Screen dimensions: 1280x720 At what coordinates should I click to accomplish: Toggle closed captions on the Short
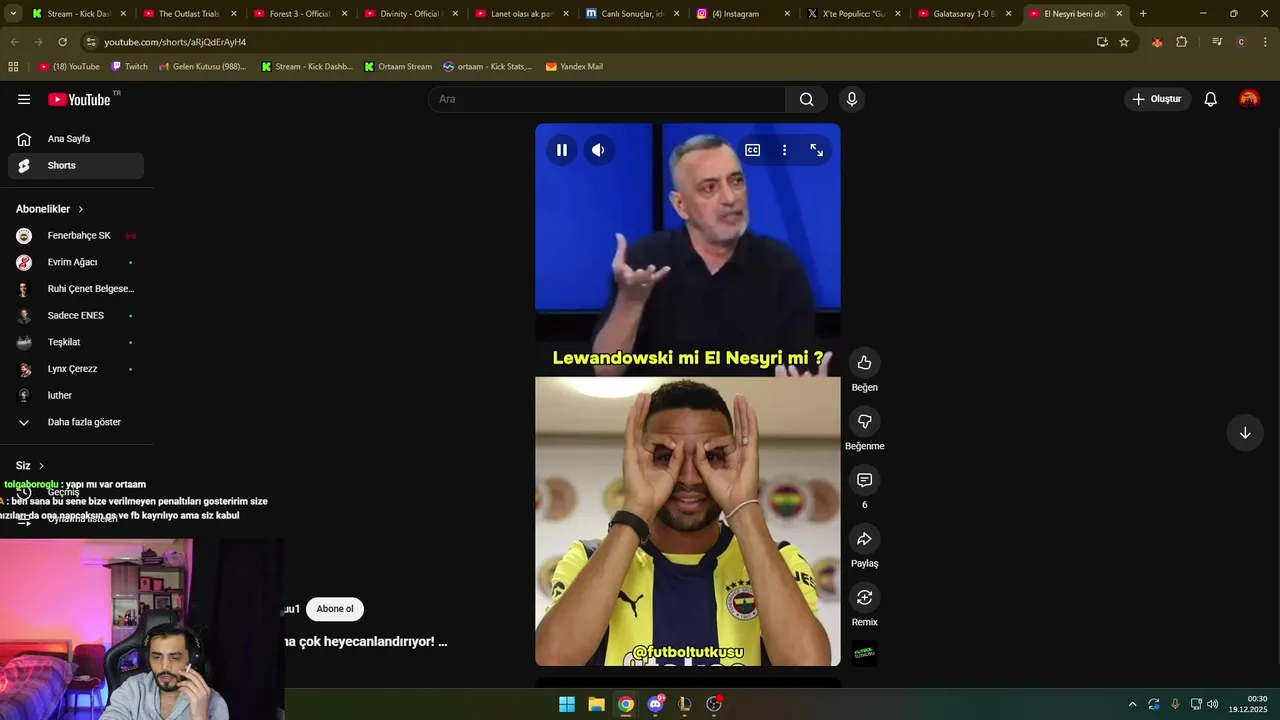(752, 150)
